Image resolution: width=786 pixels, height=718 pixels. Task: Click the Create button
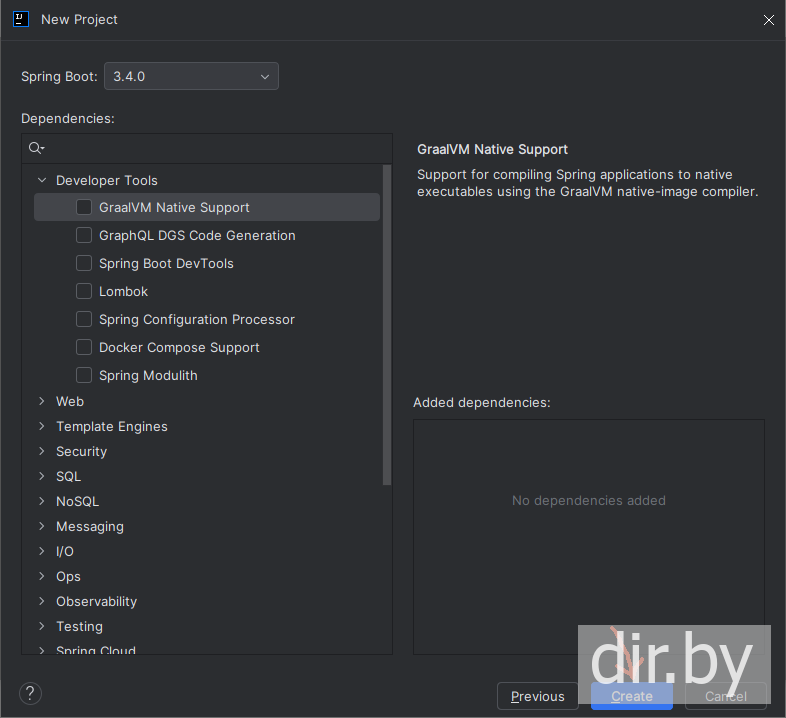[632, 696]
